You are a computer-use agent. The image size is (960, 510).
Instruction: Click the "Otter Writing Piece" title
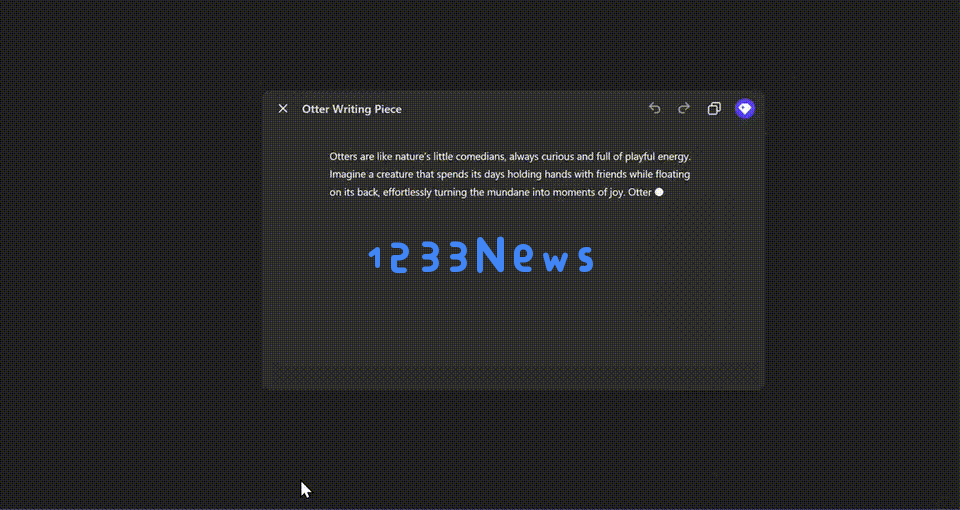tap(352, 109)
